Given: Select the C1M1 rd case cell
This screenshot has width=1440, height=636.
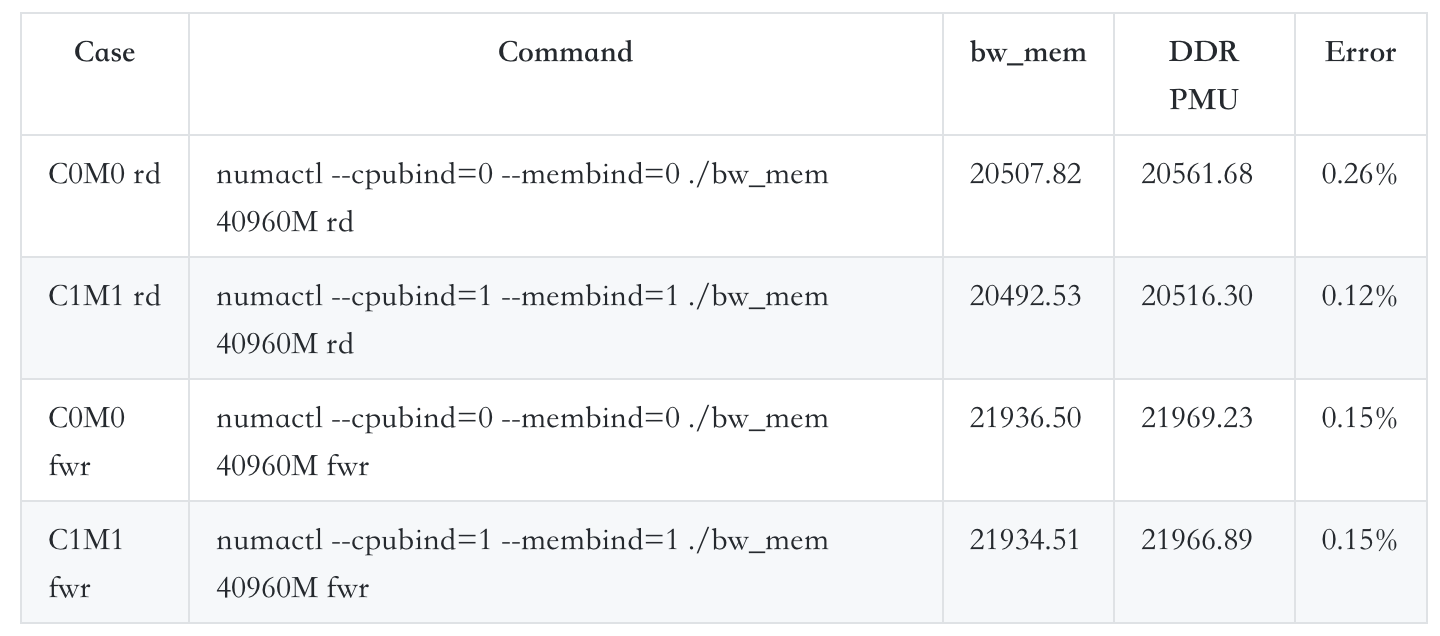Looking at the screenshot, I should point(104,296).
